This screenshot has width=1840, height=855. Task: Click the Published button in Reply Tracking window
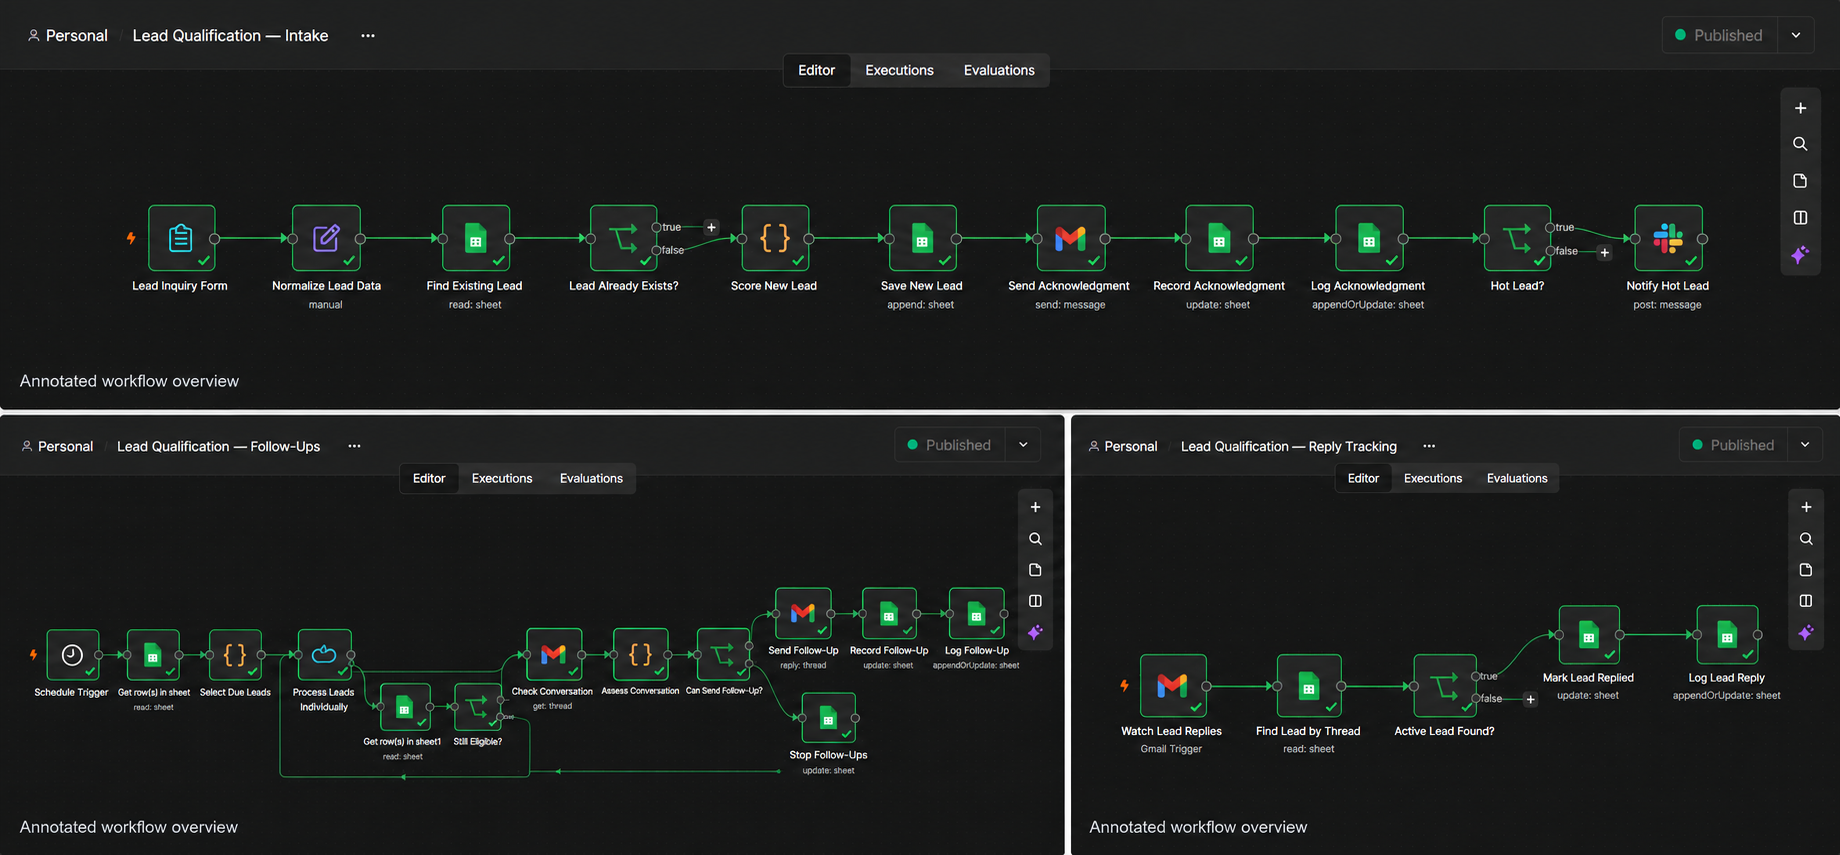(x=1734, y=445)
